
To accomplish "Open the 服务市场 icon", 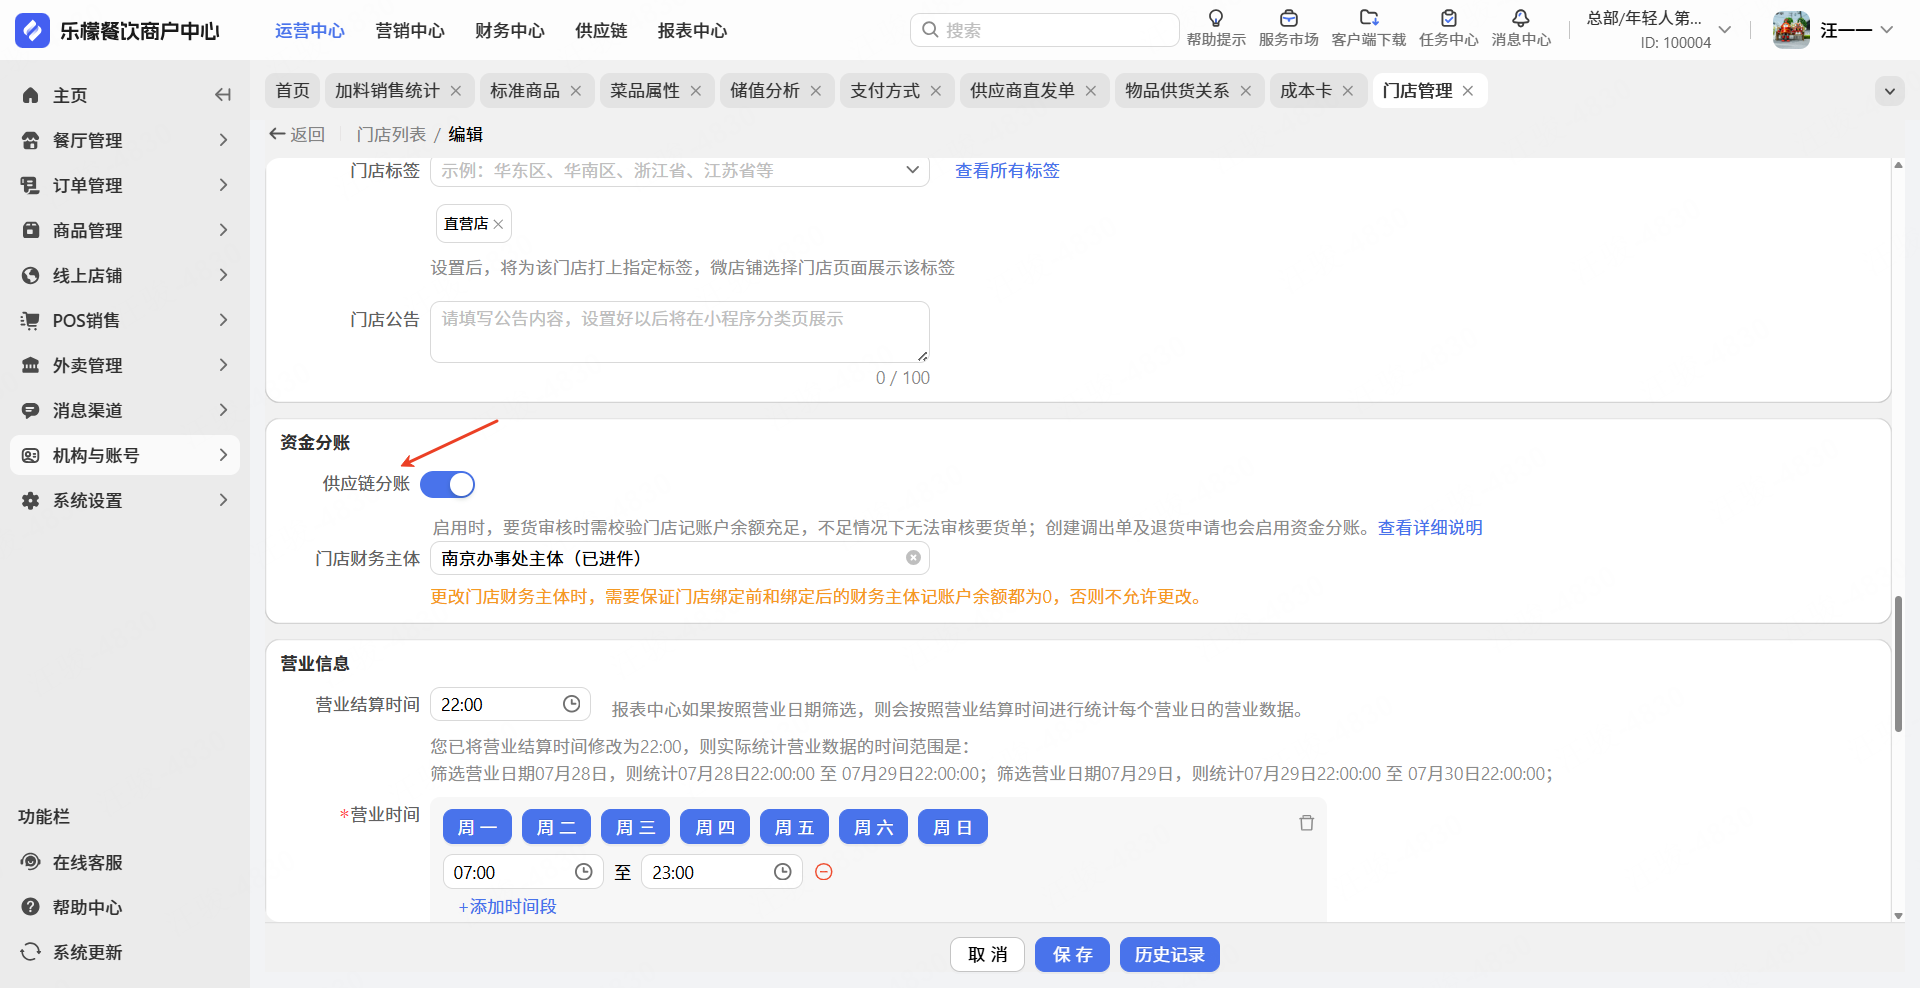I will (1288, 19).
